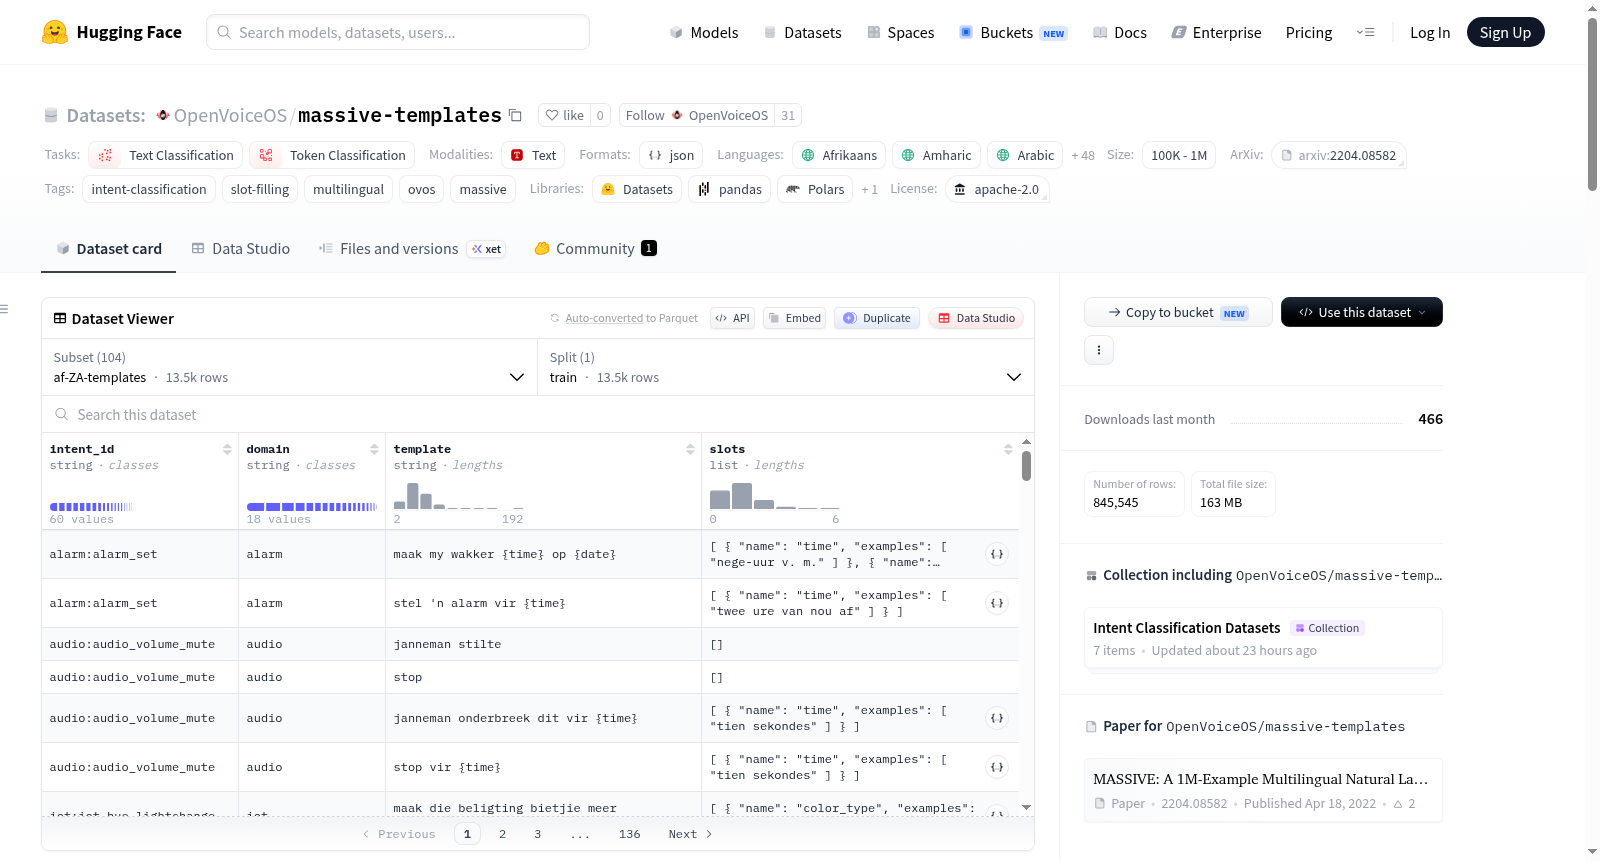Sort by intent_id column arrows
The height and width of the screenshot is (861, 1600).
(x=227, y=449)
